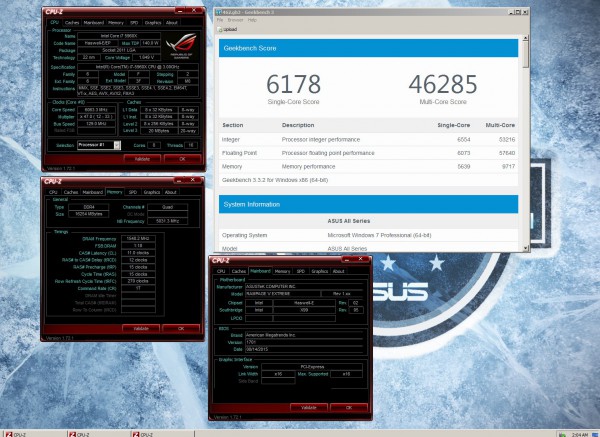Click Validate in the CPU-Z Mainboard window
This screenshot has width=600, height=437.
308,408
